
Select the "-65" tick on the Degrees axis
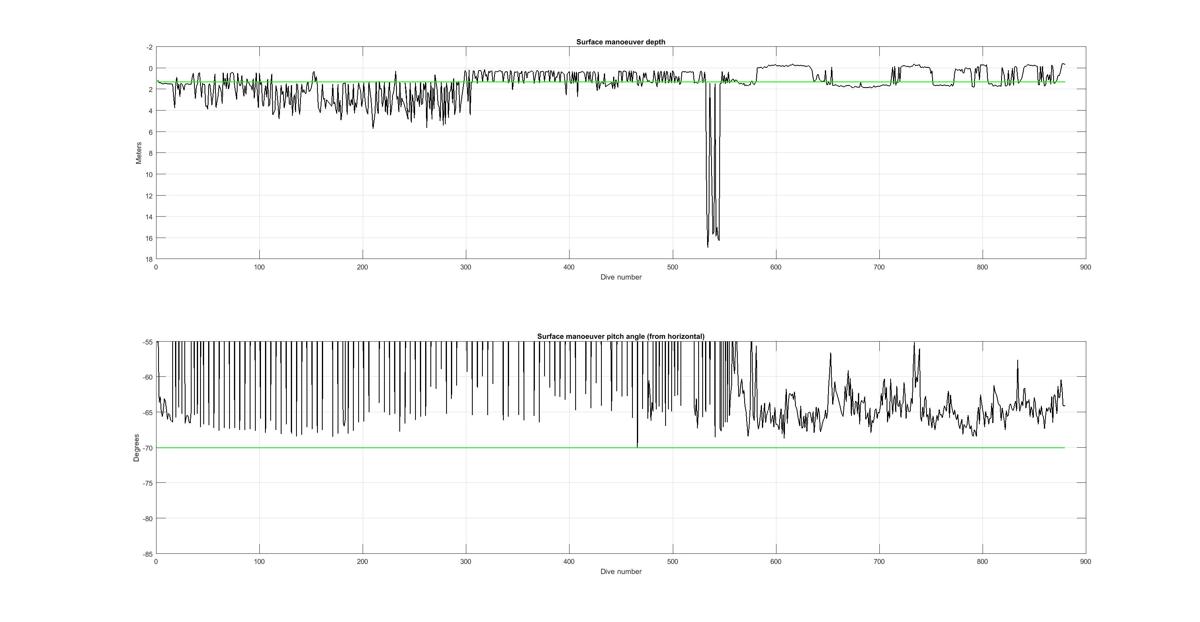click(x=148, y=412)
